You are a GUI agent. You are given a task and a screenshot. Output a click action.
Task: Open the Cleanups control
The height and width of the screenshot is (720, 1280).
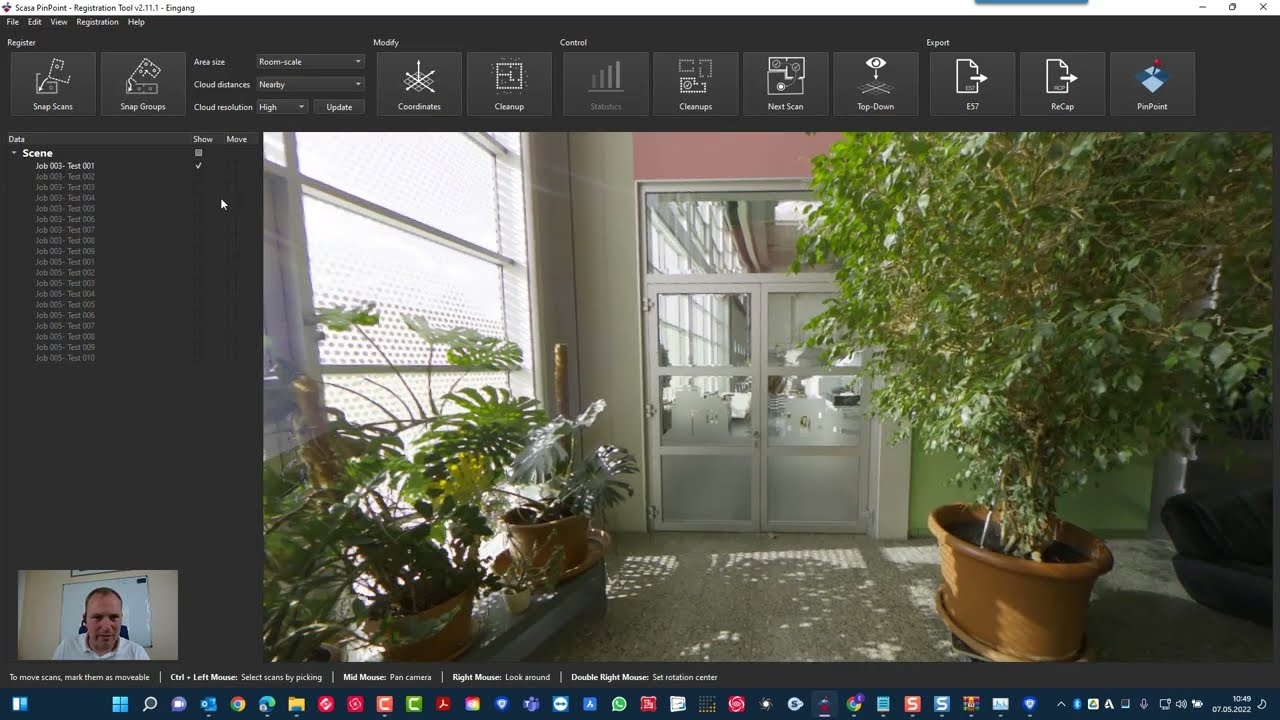696,83
